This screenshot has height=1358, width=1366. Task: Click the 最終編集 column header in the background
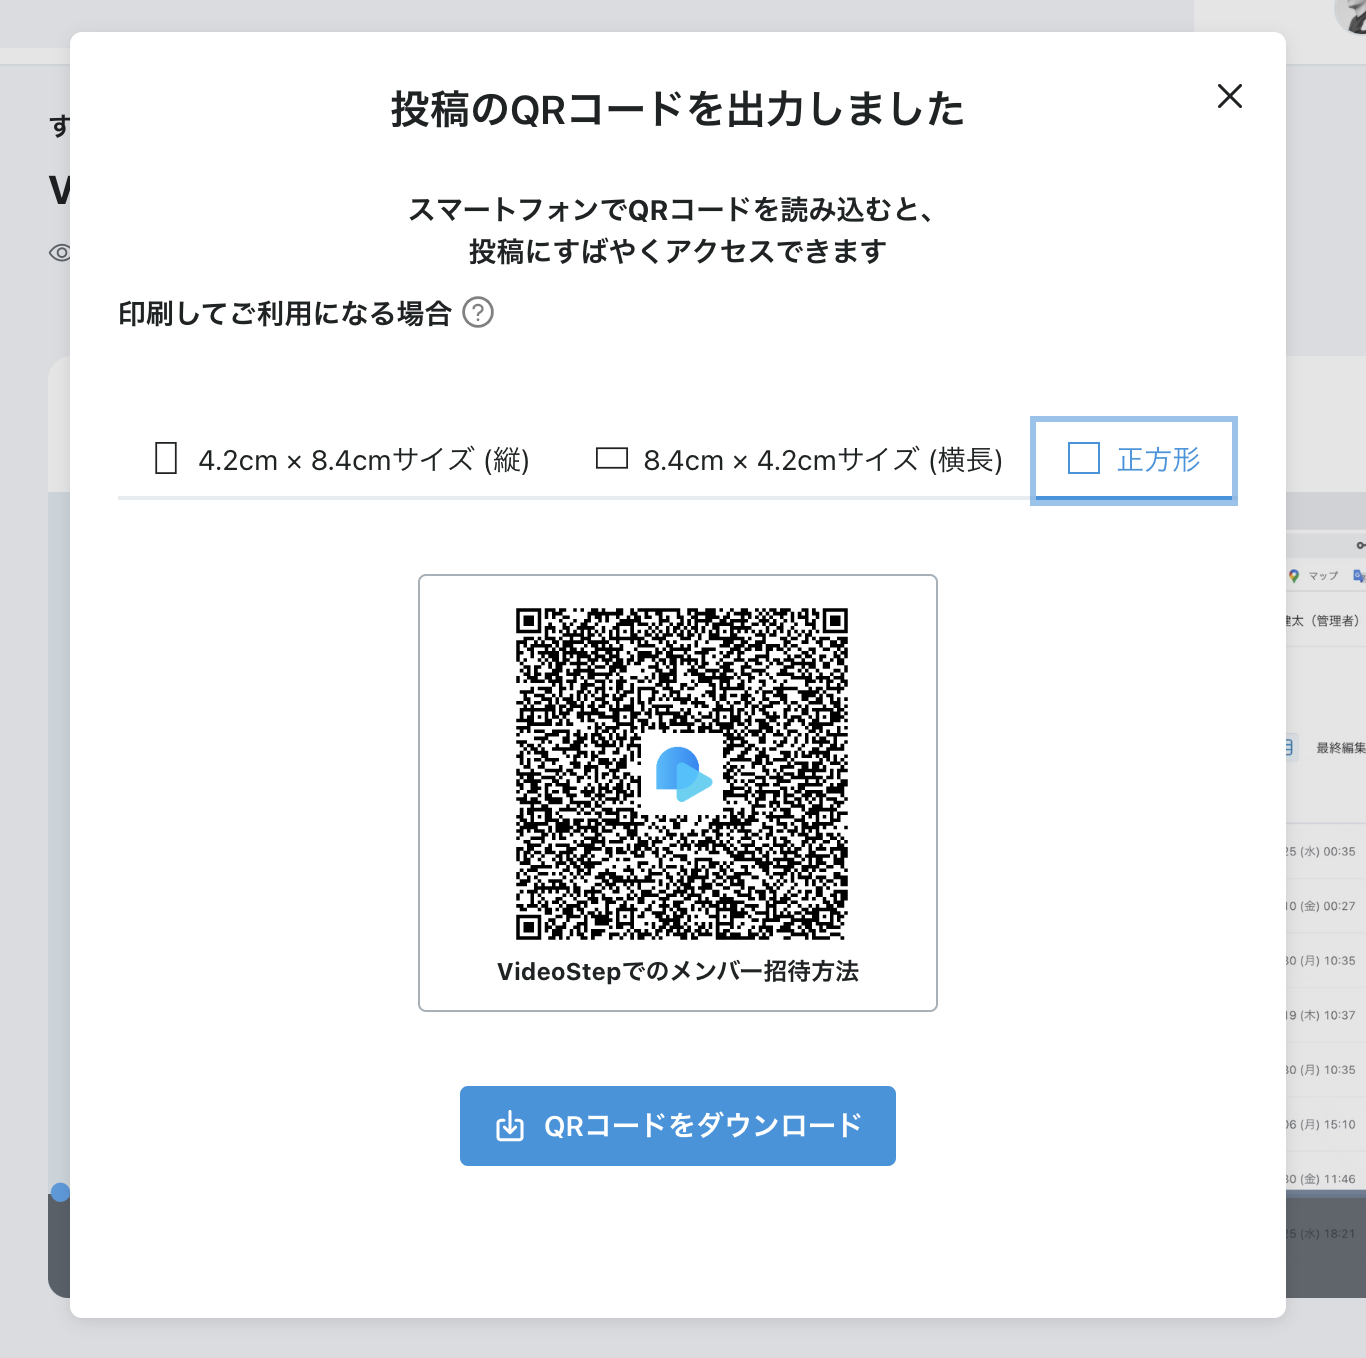[x=1341, y=748]
